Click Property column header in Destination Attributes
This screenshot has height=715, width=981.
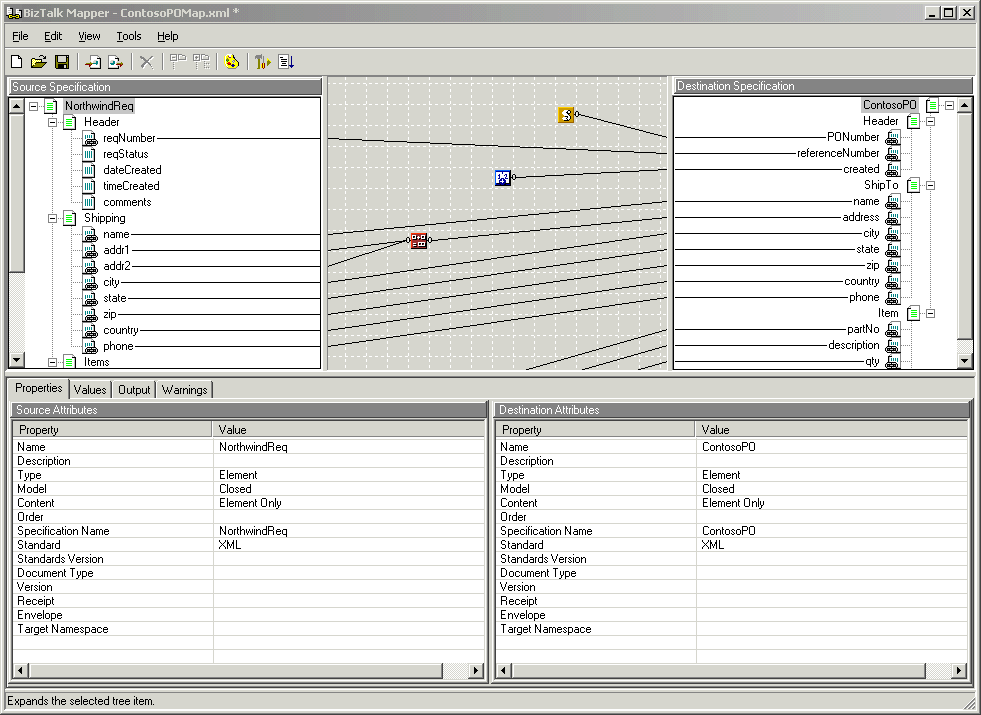(x=596, y=430)
